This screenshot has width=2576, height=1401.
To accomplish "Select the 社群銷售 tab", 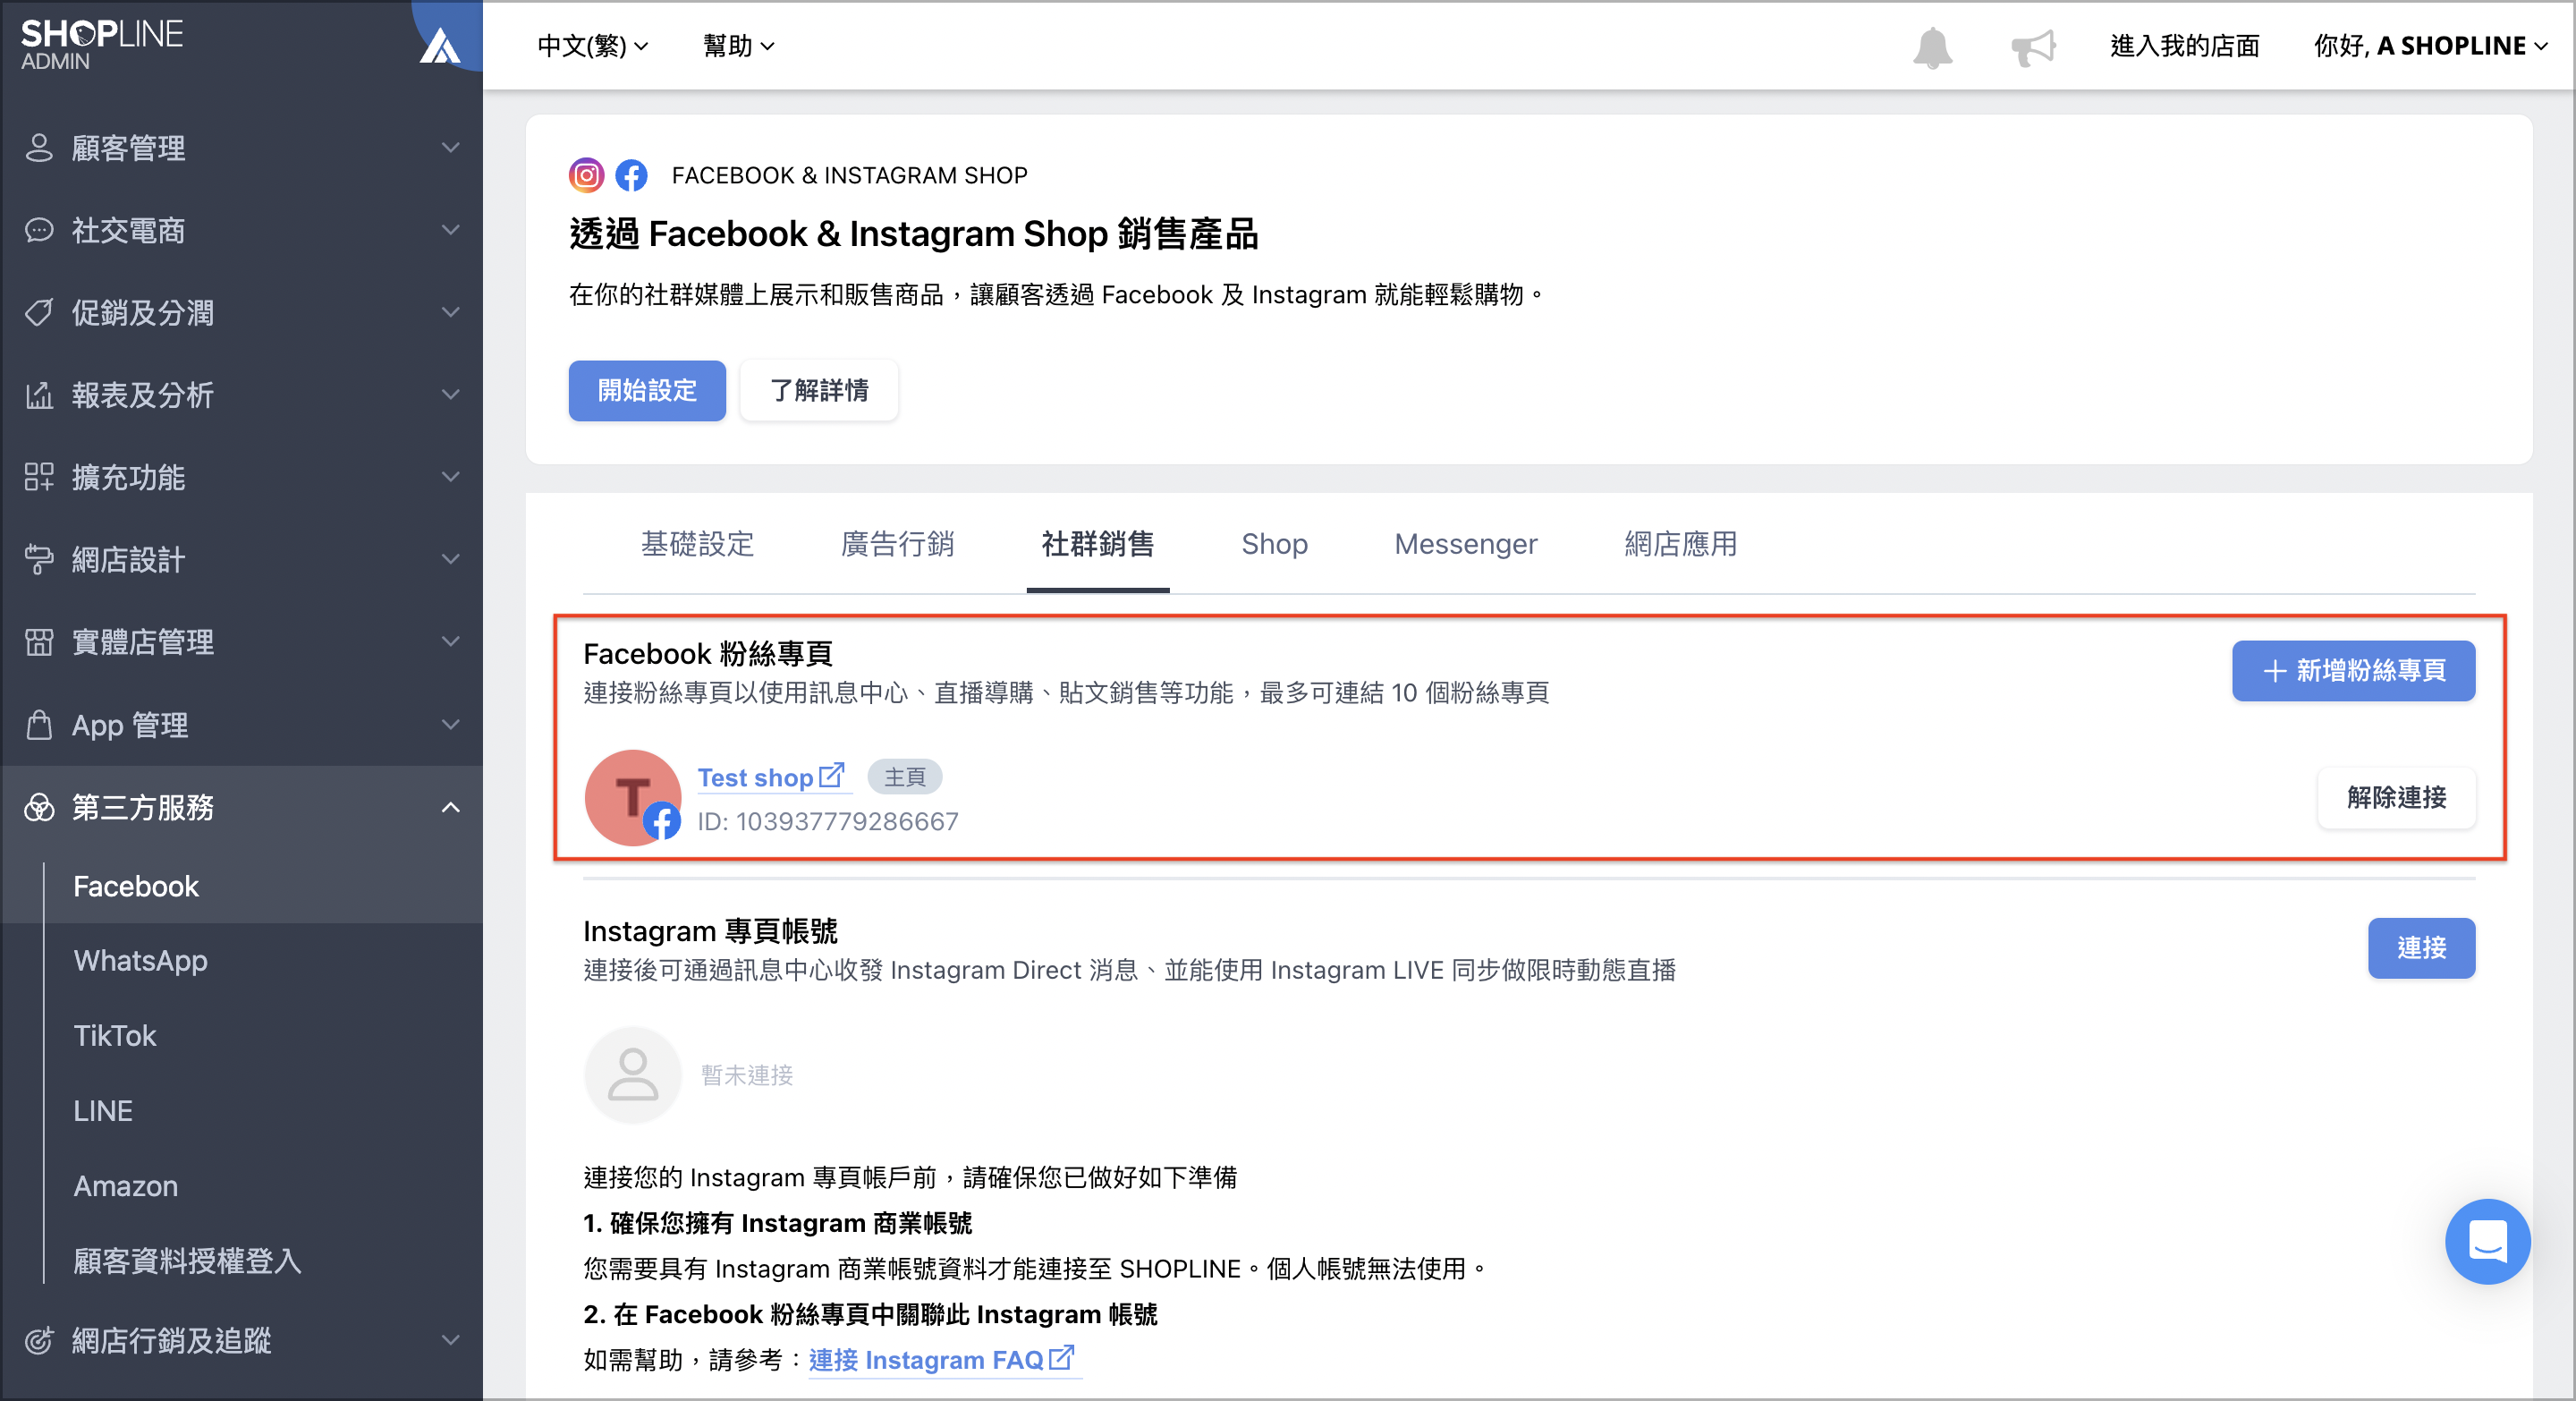I will [1098, 544].
